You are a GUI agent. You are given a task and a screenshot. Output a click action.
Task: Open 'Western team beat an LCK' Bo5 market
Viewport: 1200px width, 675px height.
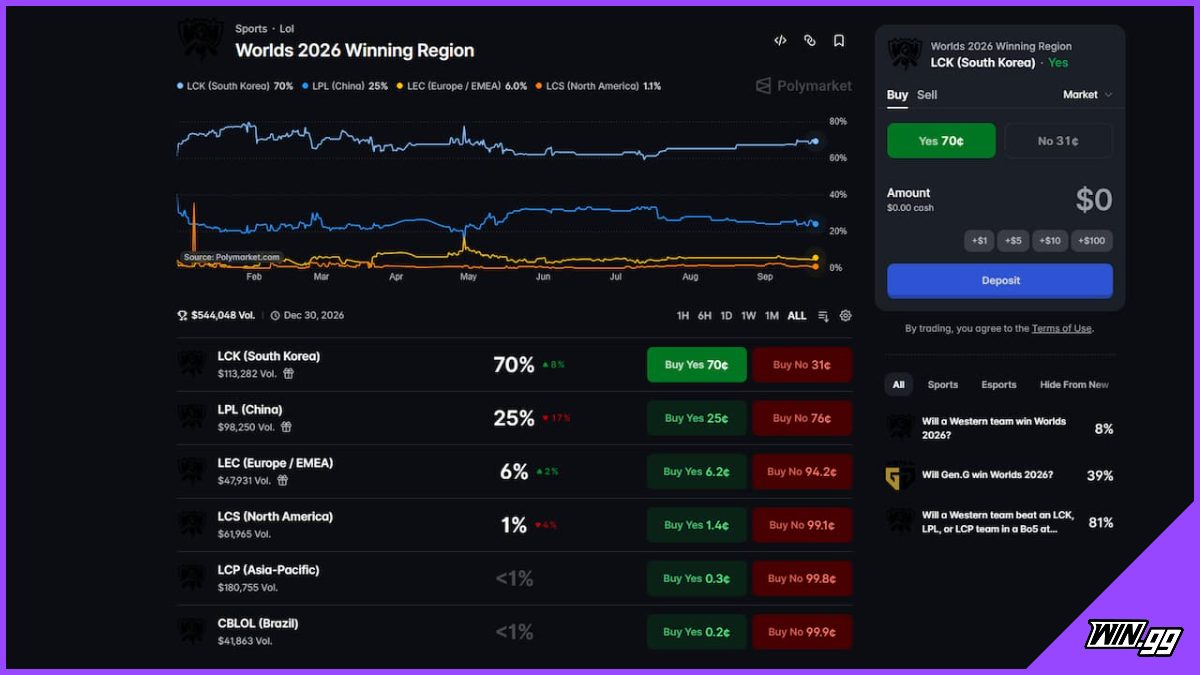[1000, 522]
